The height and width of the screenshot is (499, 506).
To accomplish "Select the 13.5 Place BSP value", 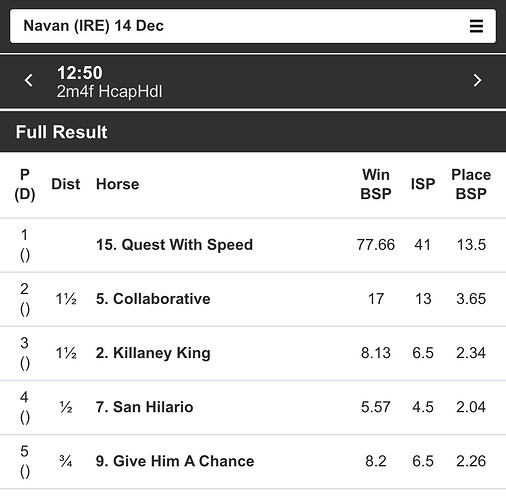I will [471, 245].
